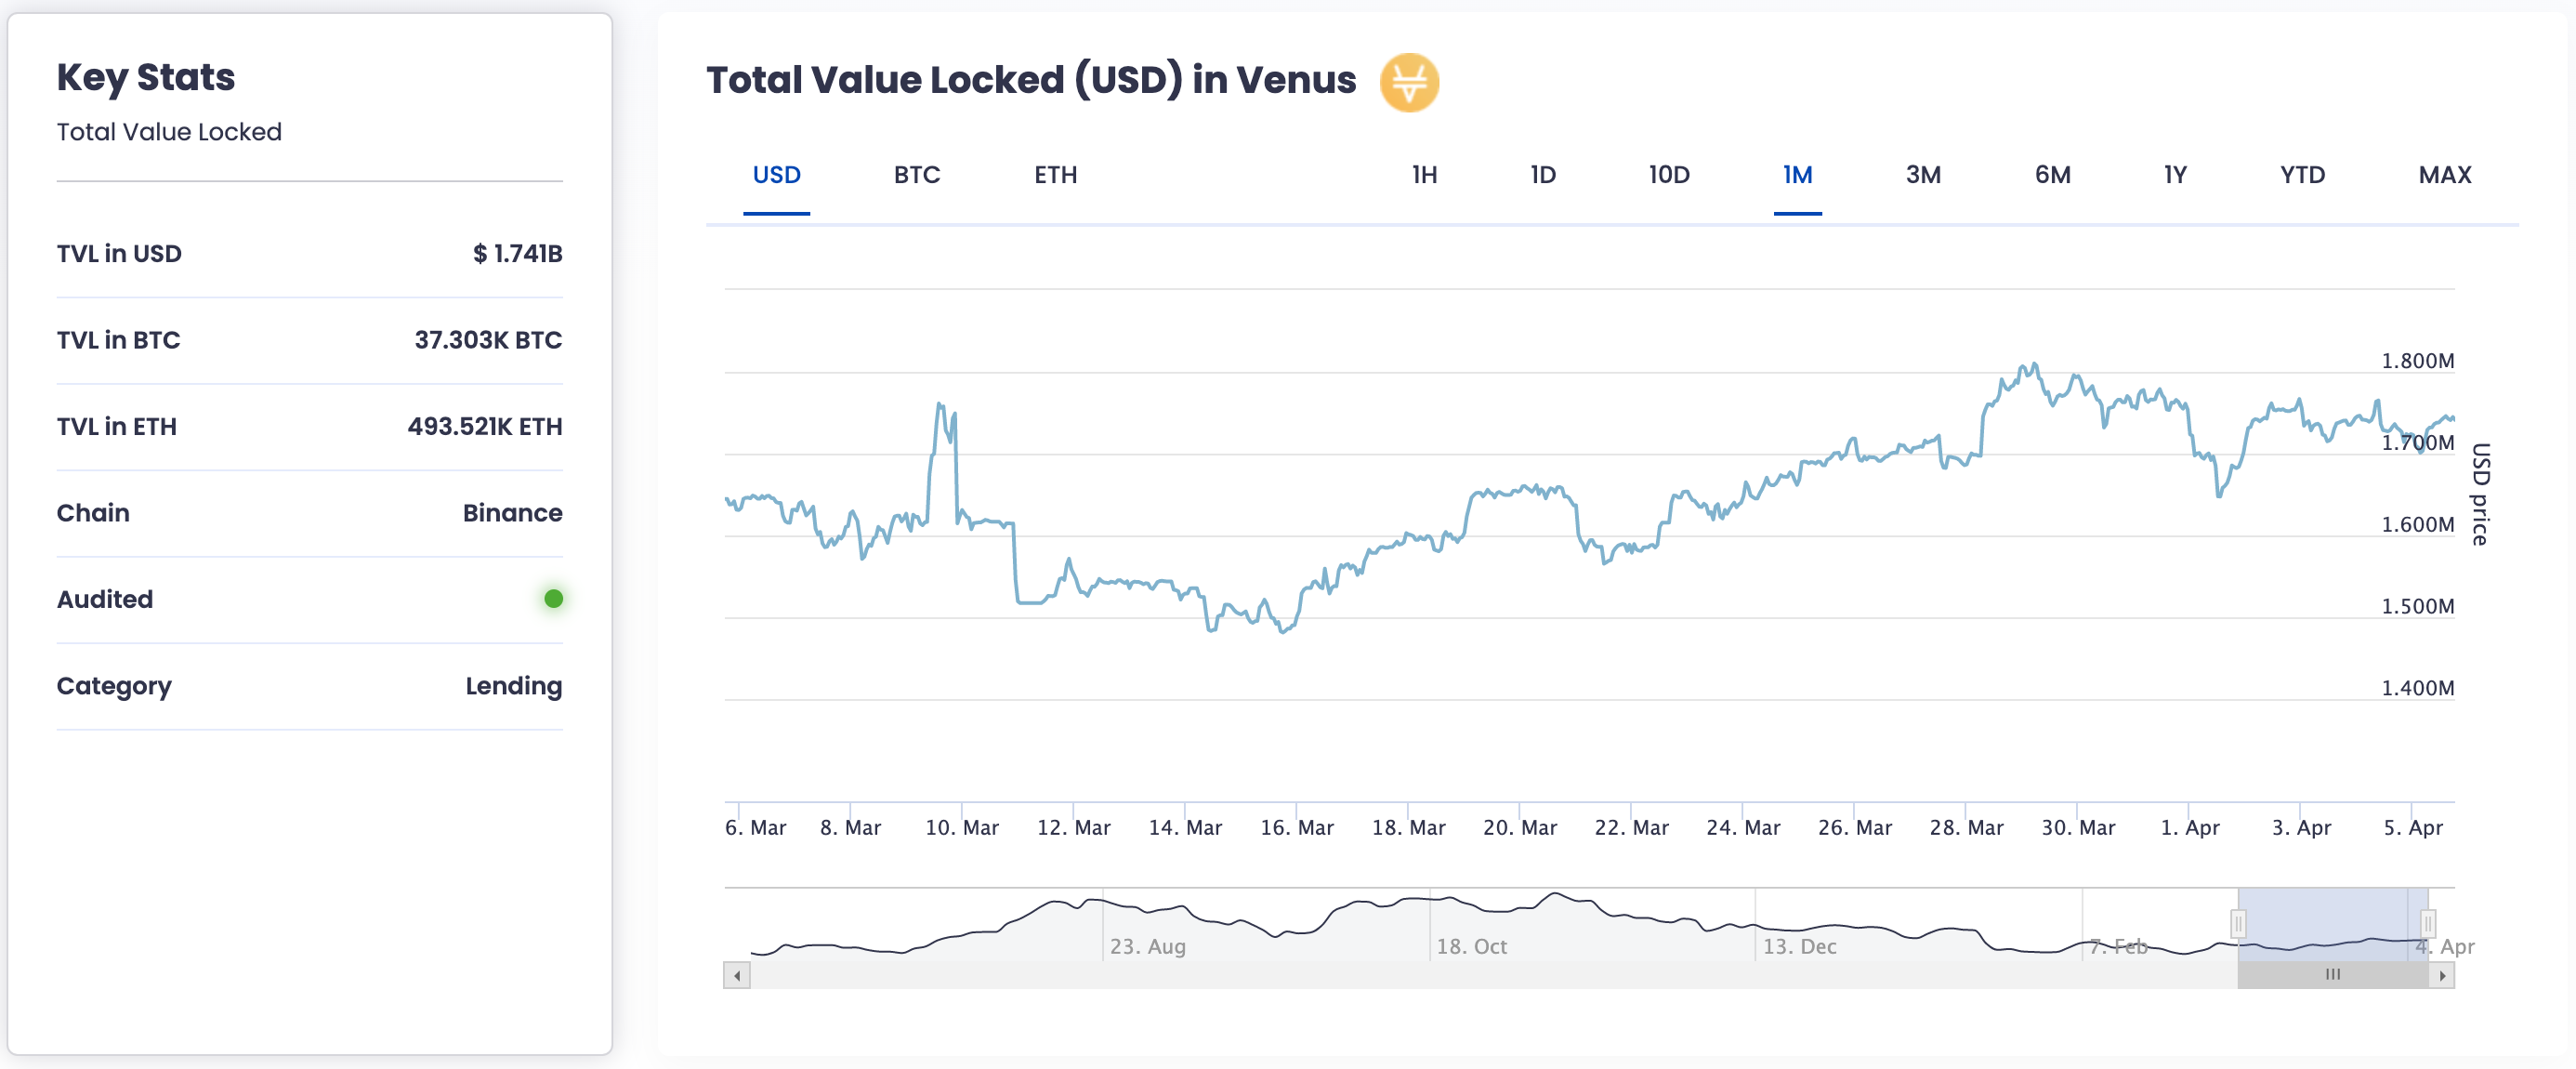Click the 28. Mar x-axis label

(x=1967, y=828)
